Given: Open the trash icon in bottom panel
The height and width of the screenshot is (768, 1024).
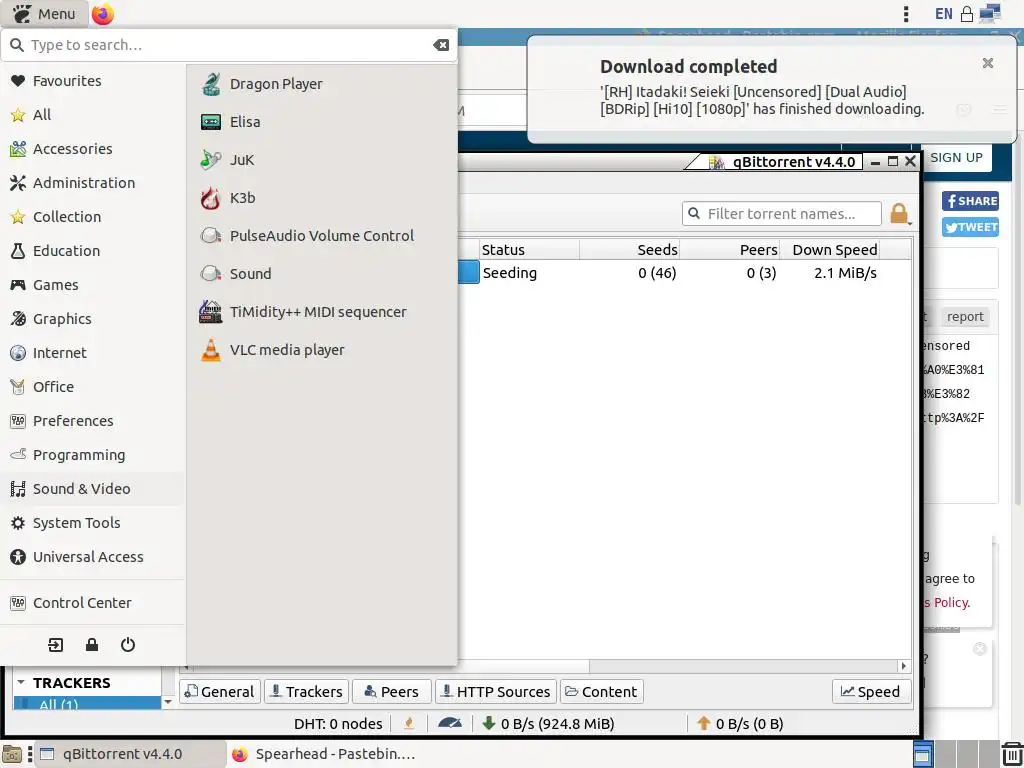Looking at the screenshot, I should (x=1012, y=754).
